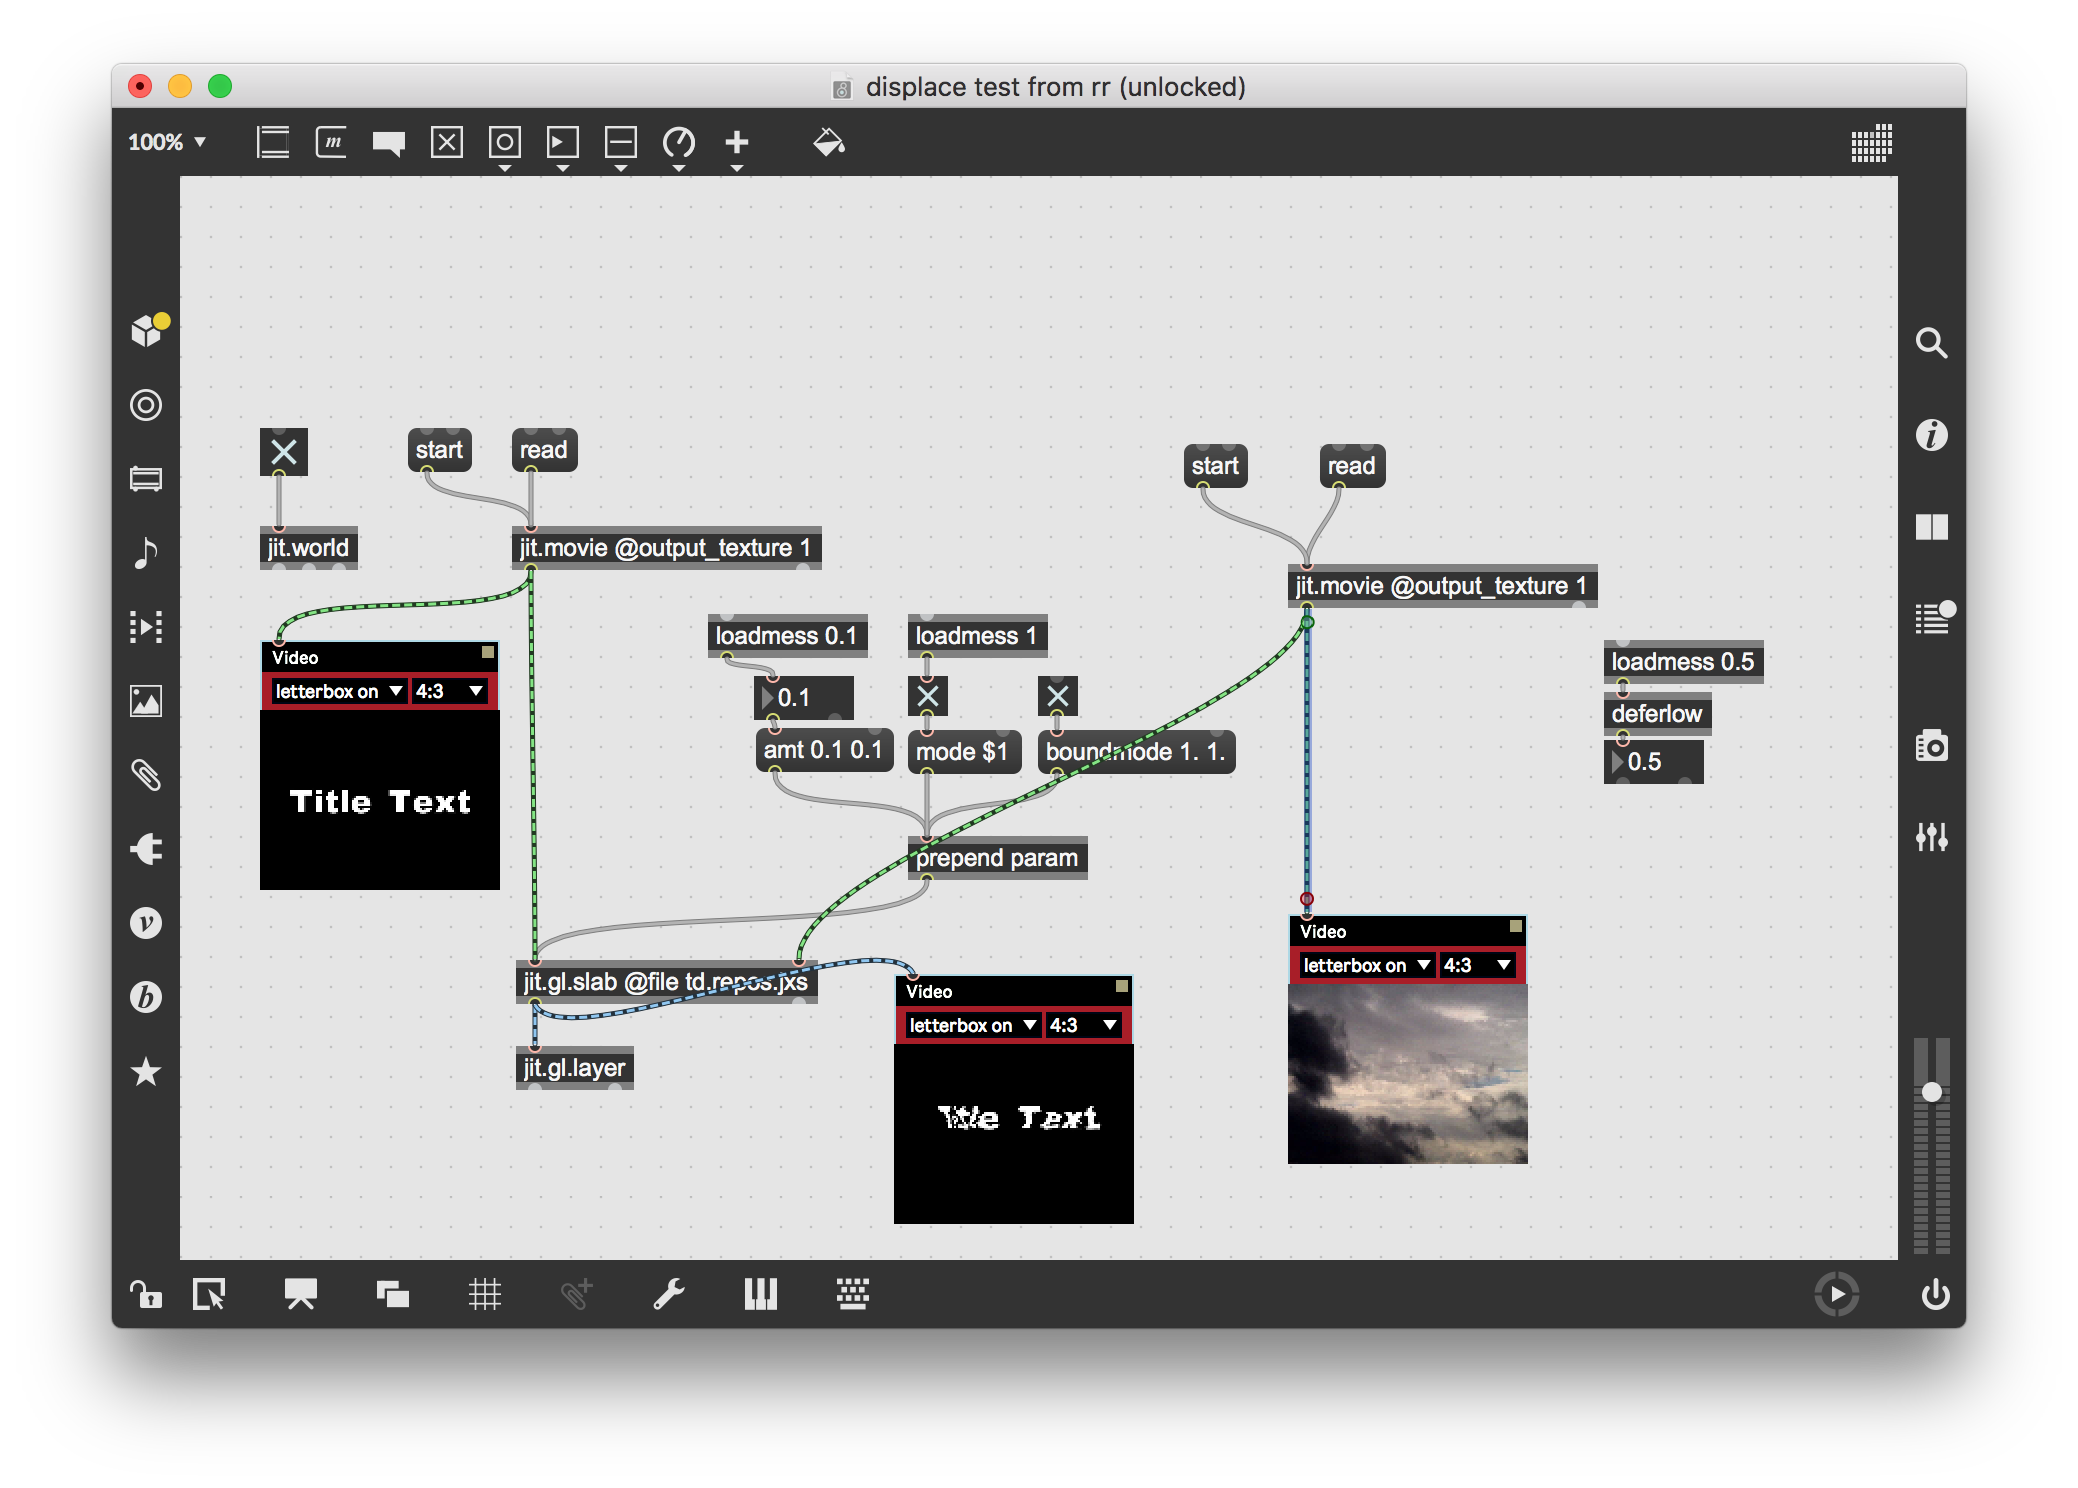Open the search magnifier icon
This screenshot has width=2078, height=1488.
(1931, 343)
